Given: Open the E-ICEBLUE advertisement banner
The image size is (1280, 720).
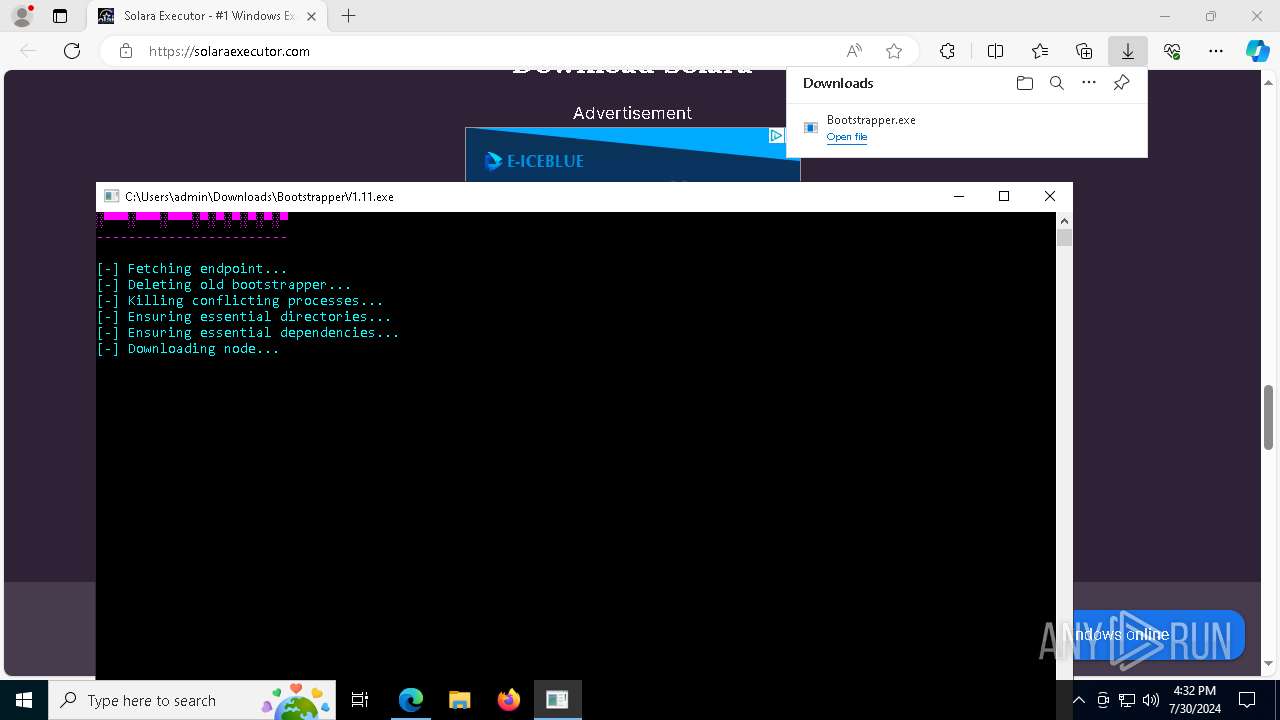Looking at the screenshot, I should (632, 155).
